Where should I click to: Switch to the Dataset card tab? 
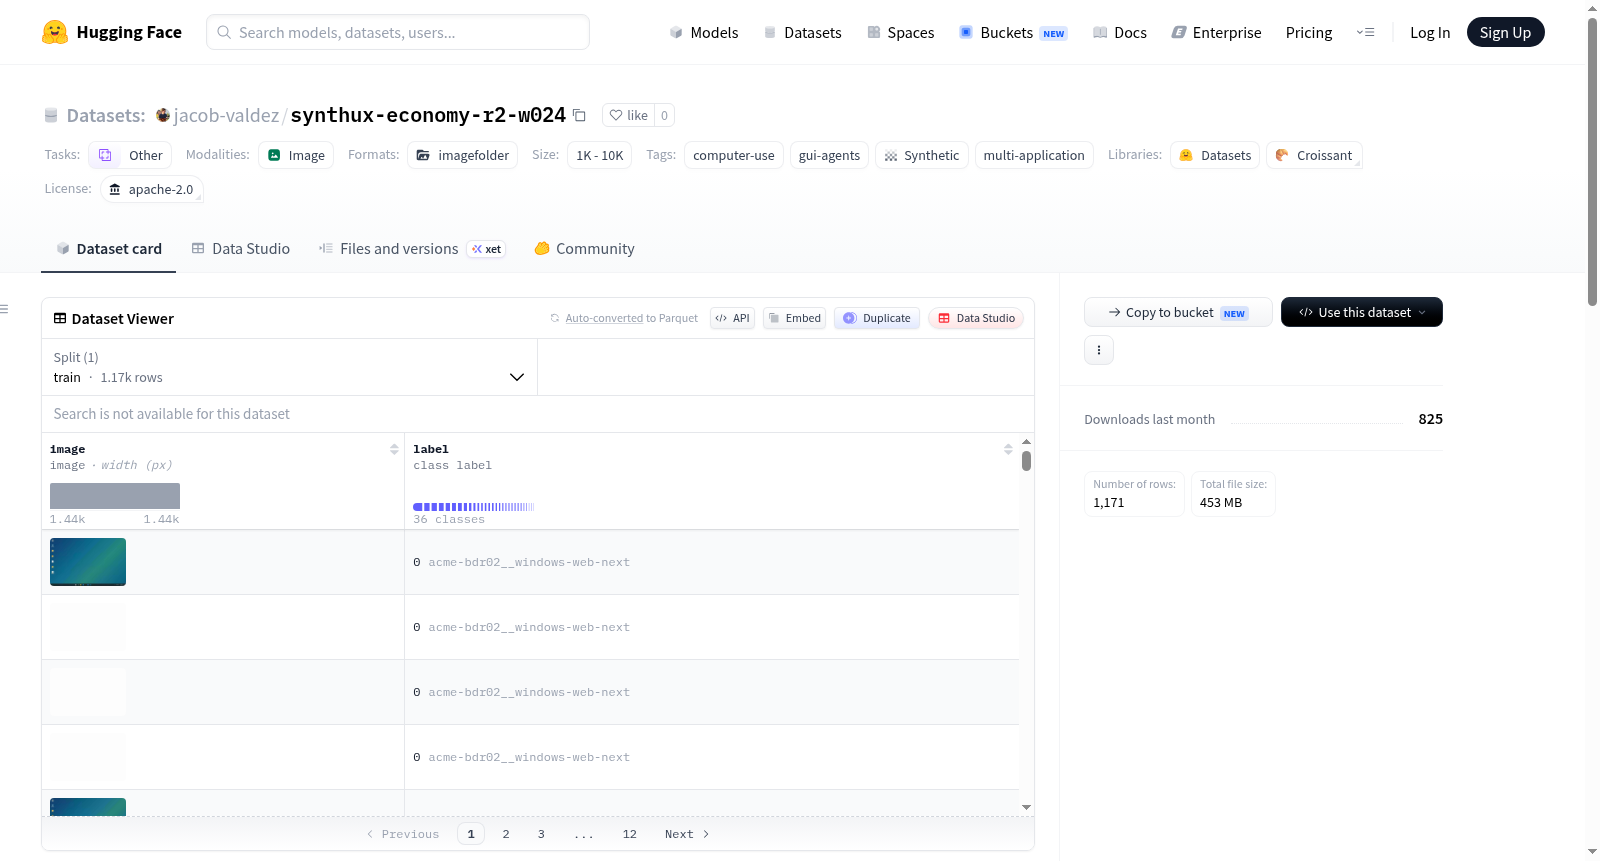pos(109,249)
